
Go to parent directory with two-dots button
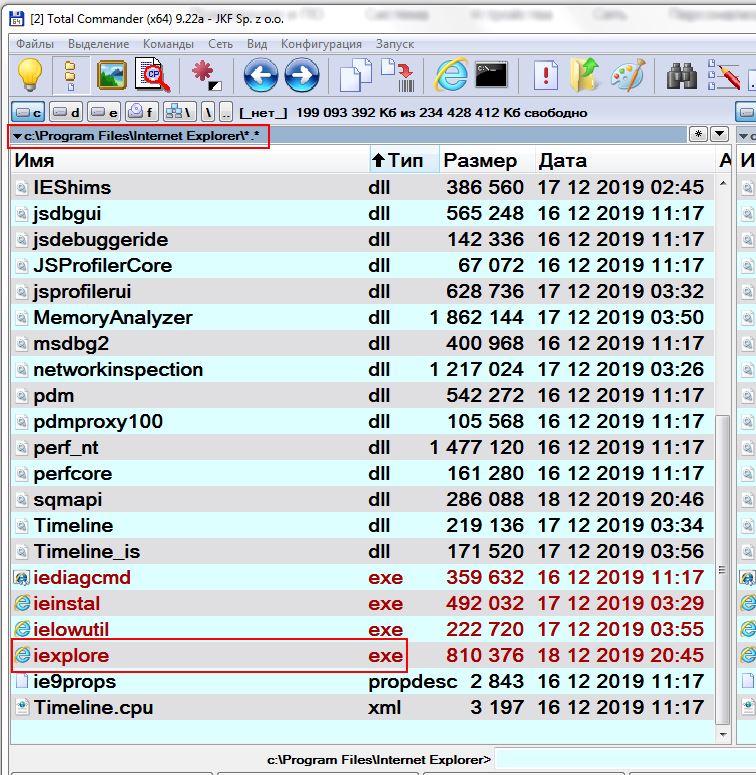pyautogui.click(x=226, y=113)
